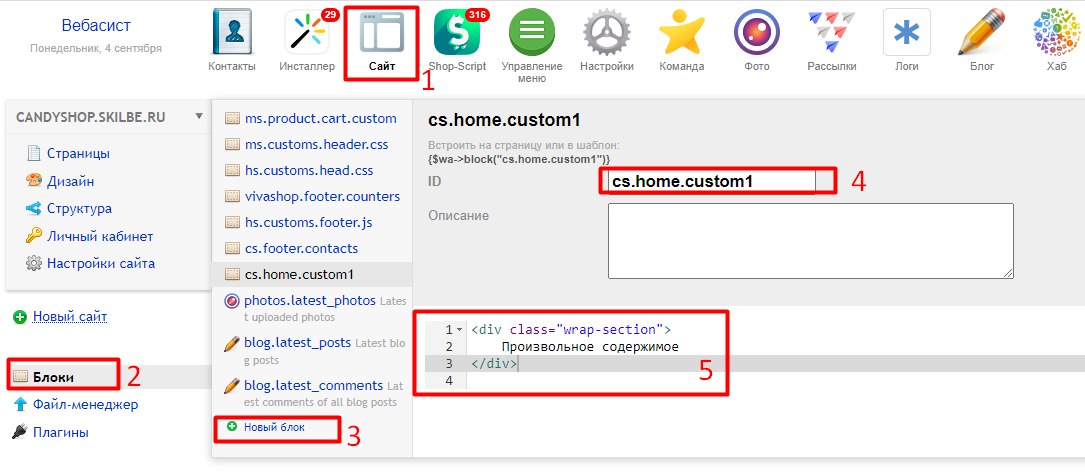
Task: Select the hs.customs.footer.js block
Action: tap(308, 222)
